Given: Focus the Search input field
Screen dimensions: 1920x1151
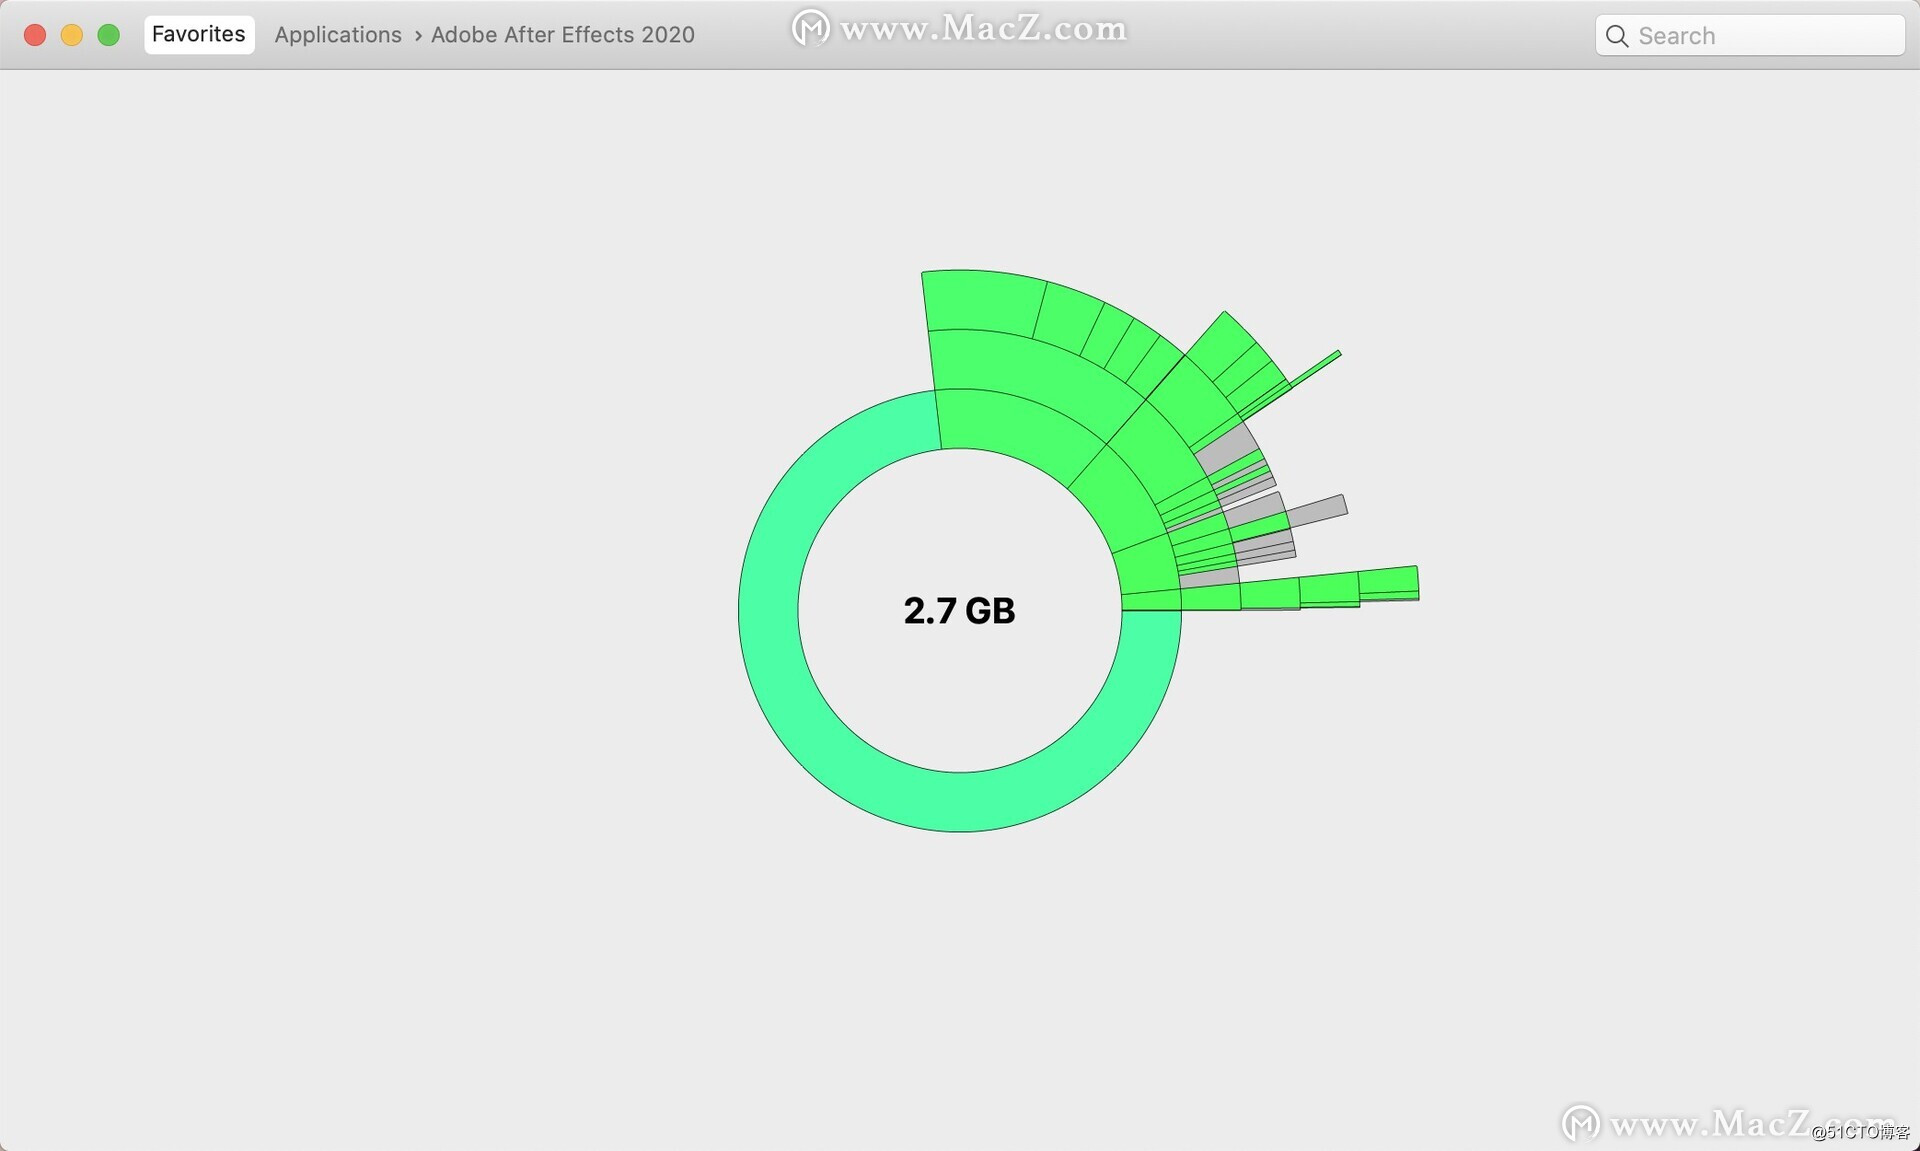Looking at the screenshot, I should [x=1750, y=36].
